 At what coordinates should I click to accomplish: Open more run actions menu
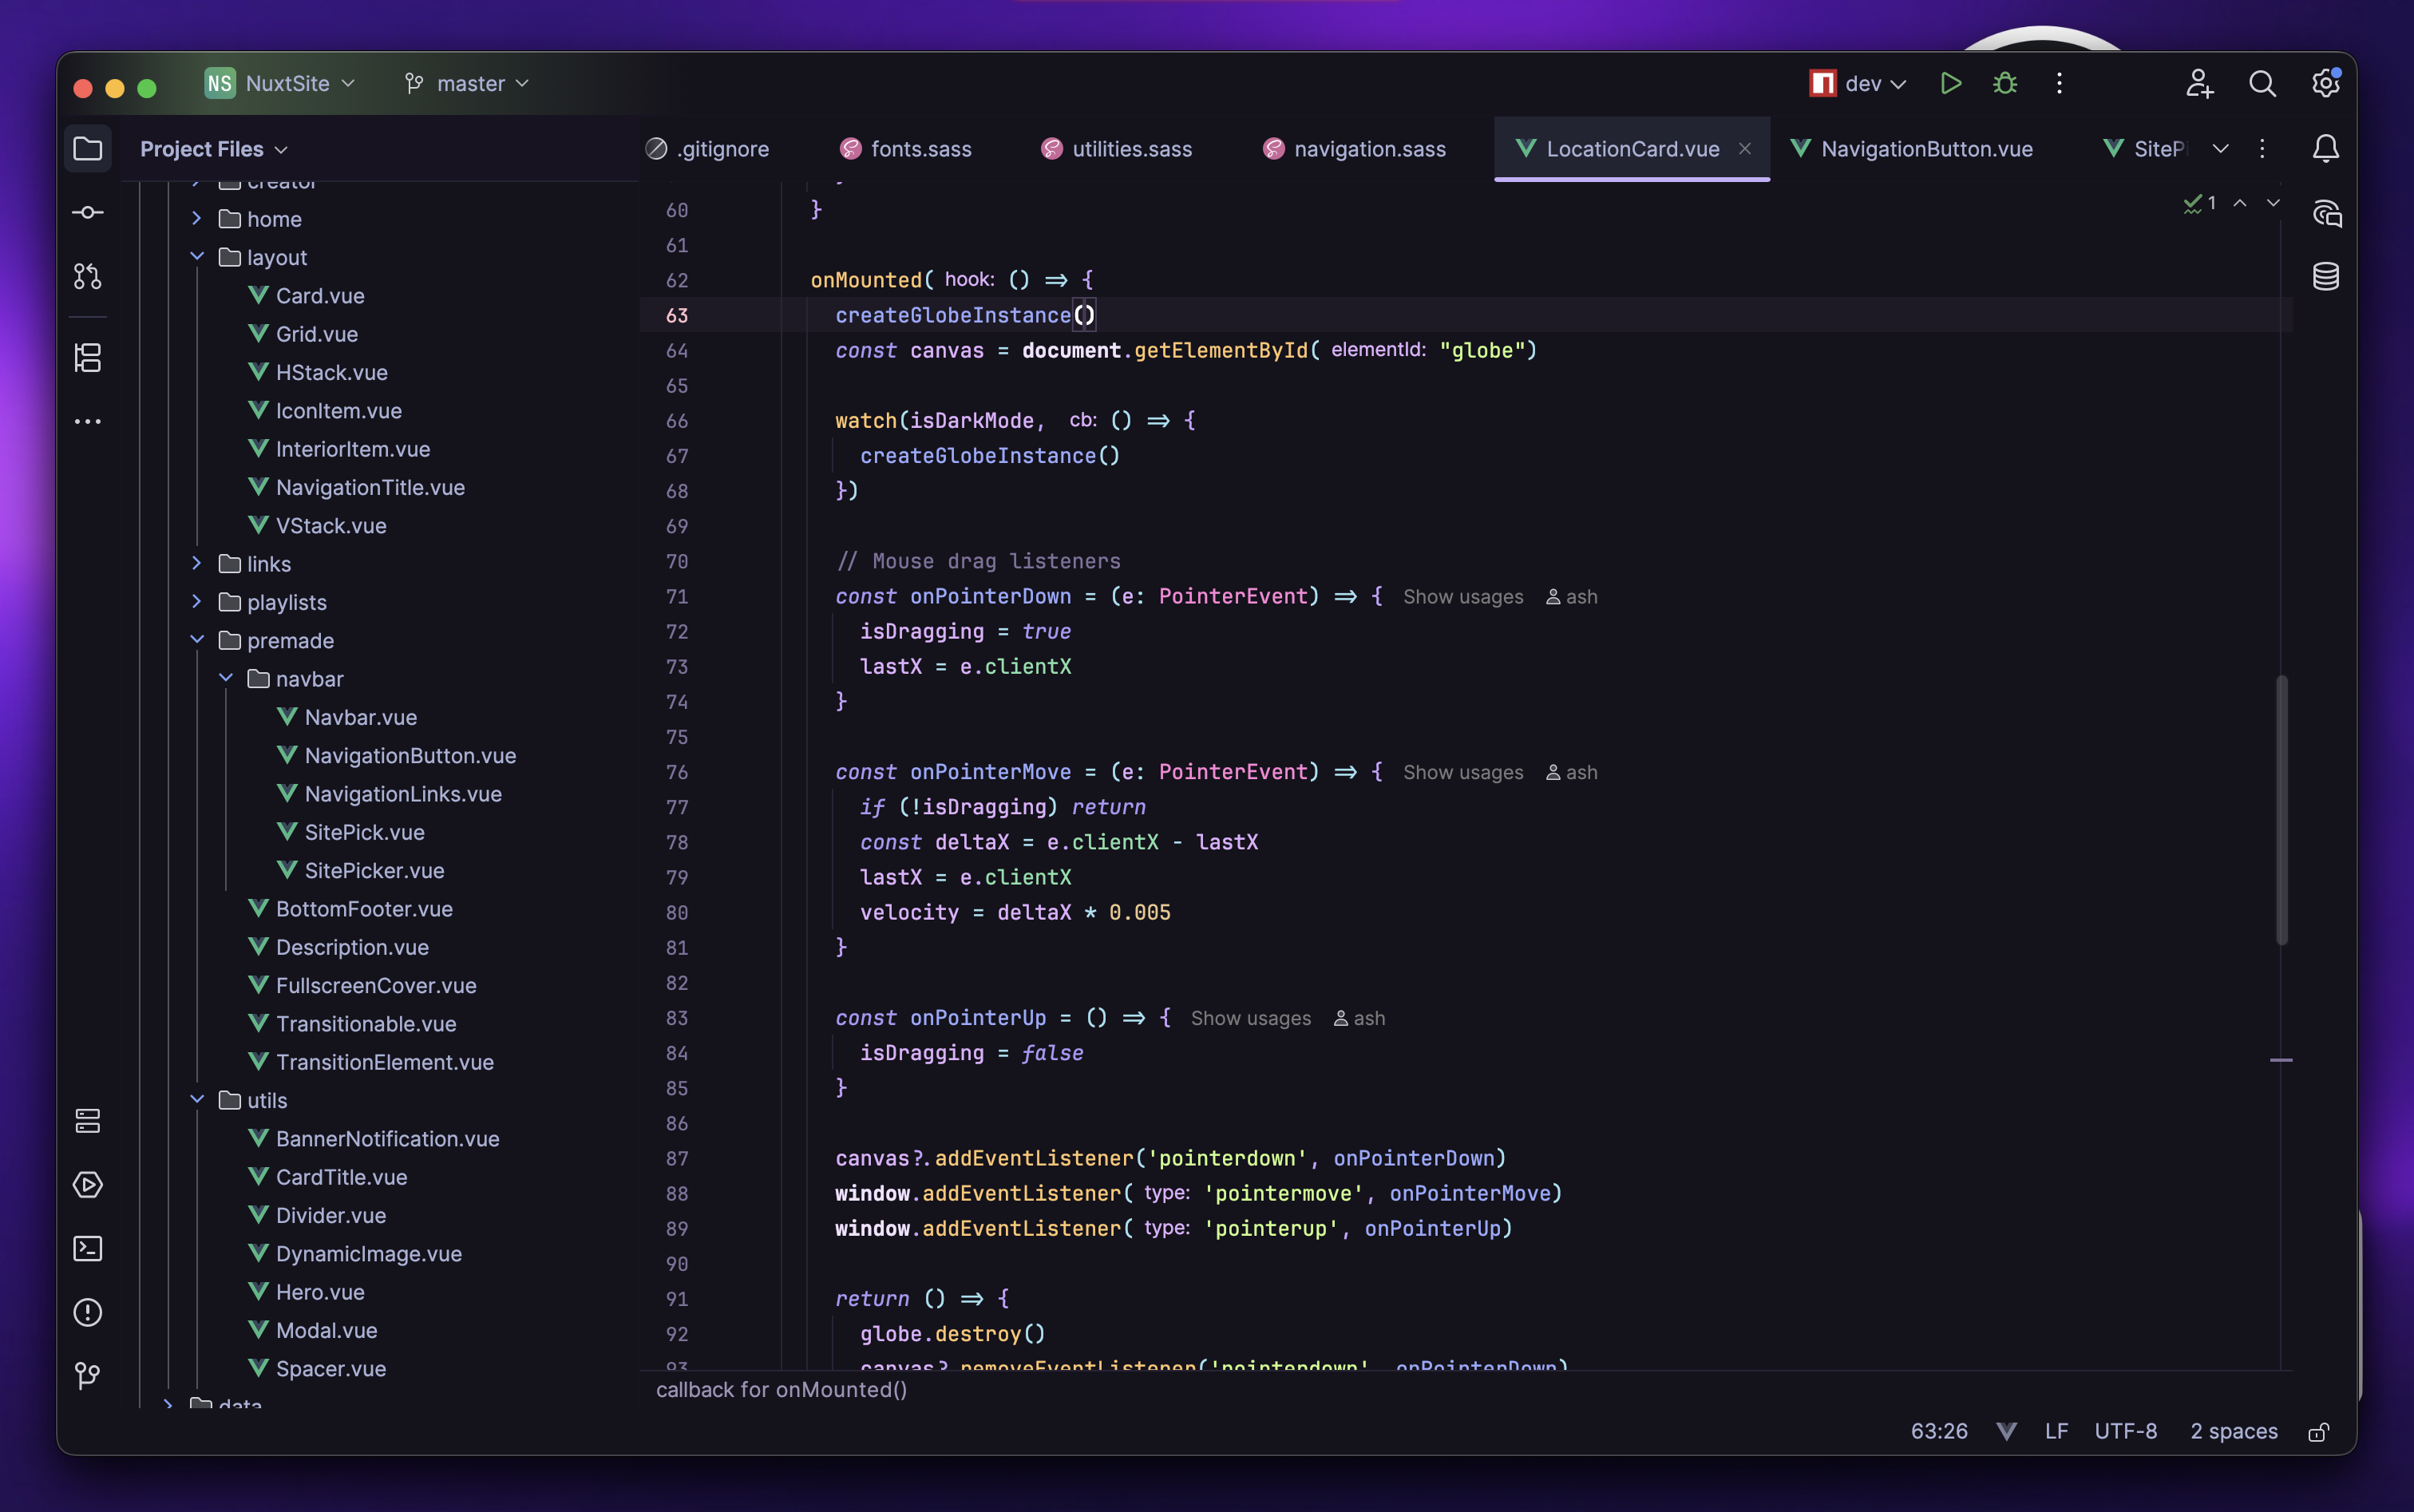(2059, 83)
